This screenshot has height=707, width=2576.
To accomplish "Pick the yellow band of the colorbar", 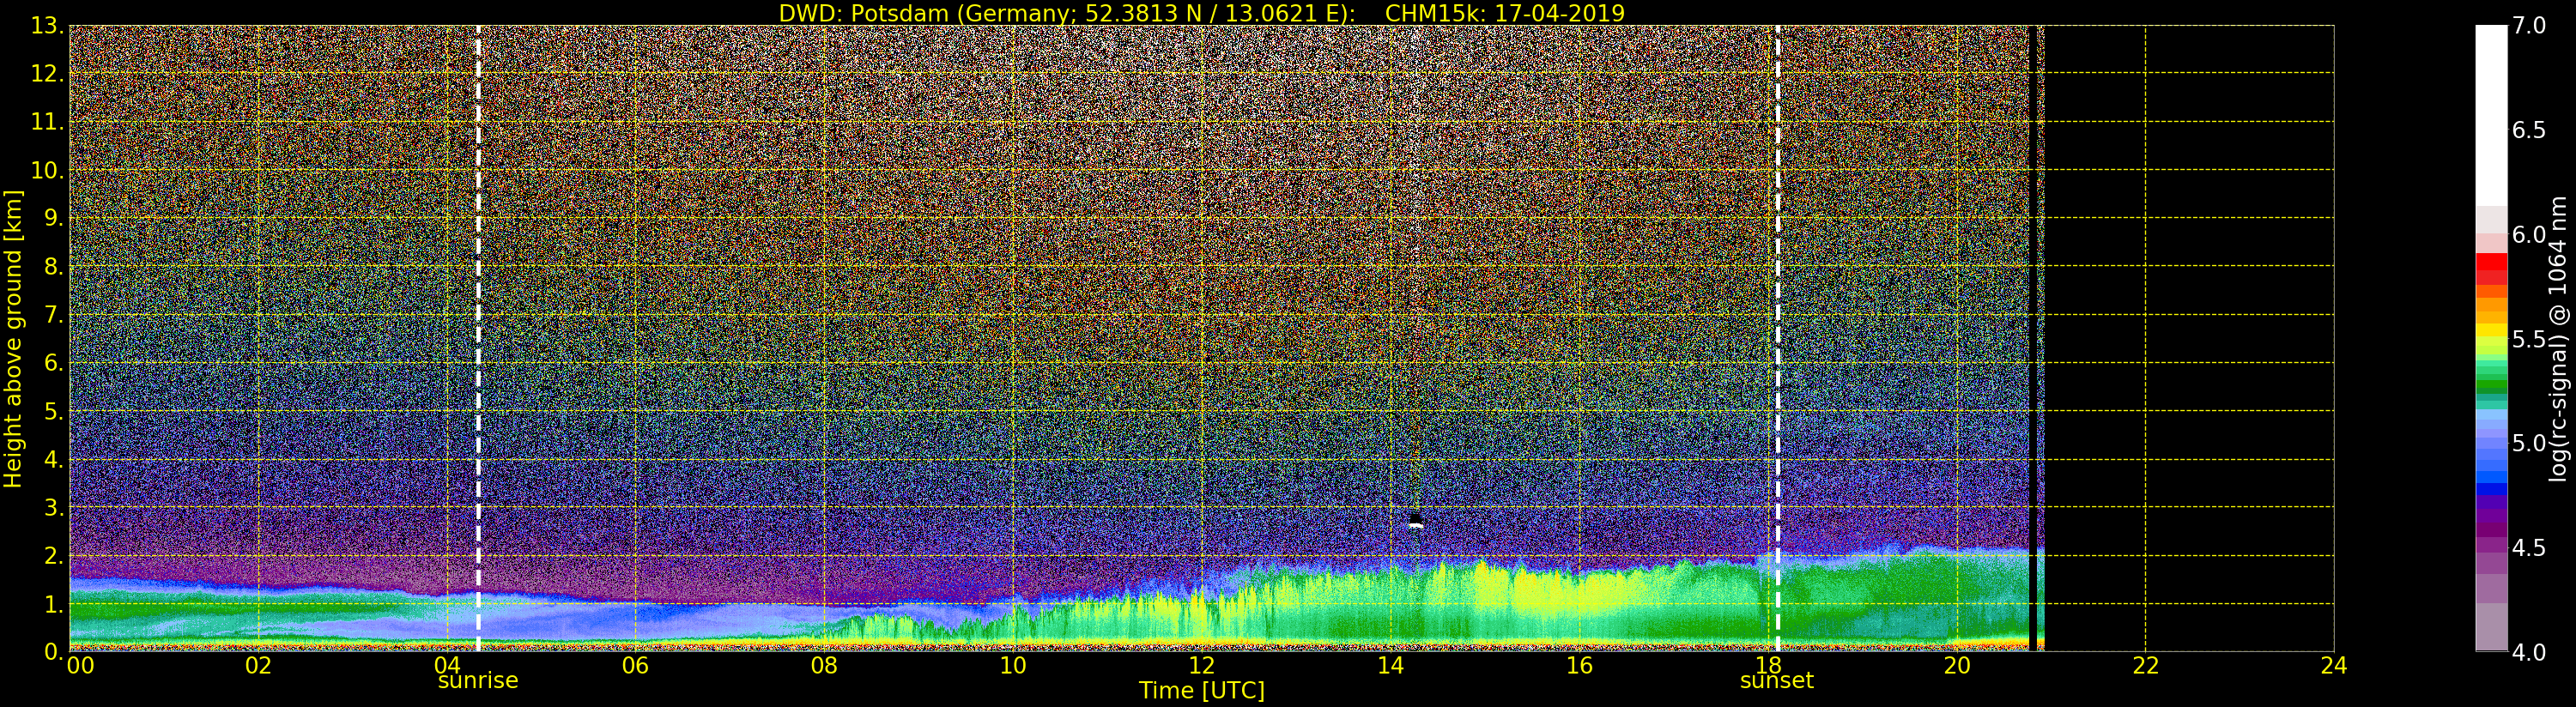I will pyautogui.click(x=2491, y=330).
